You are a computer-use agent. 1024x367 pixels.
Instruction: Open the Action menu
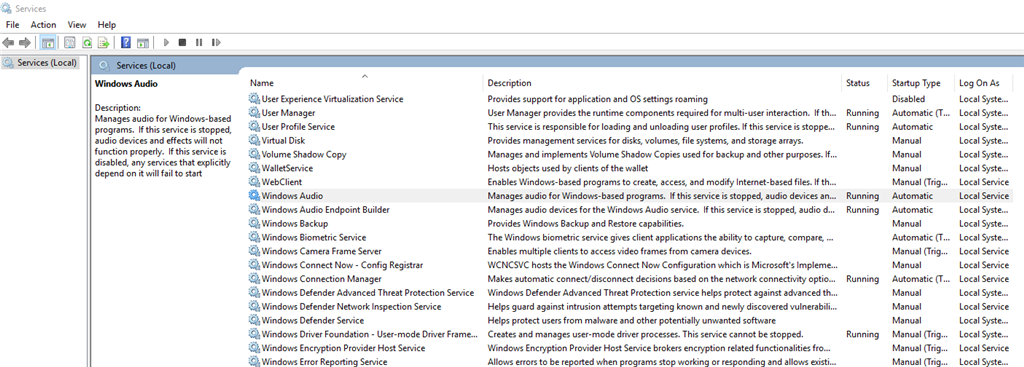(x=44, y=25)
